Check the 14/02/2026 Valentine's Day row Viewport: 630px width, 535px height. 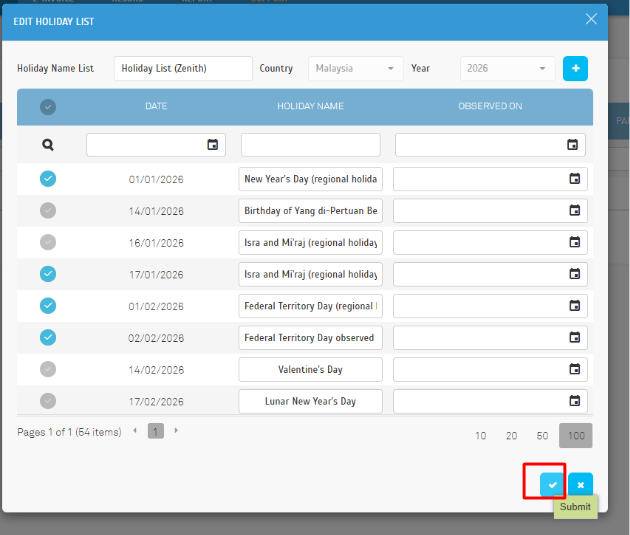point(48,370)
